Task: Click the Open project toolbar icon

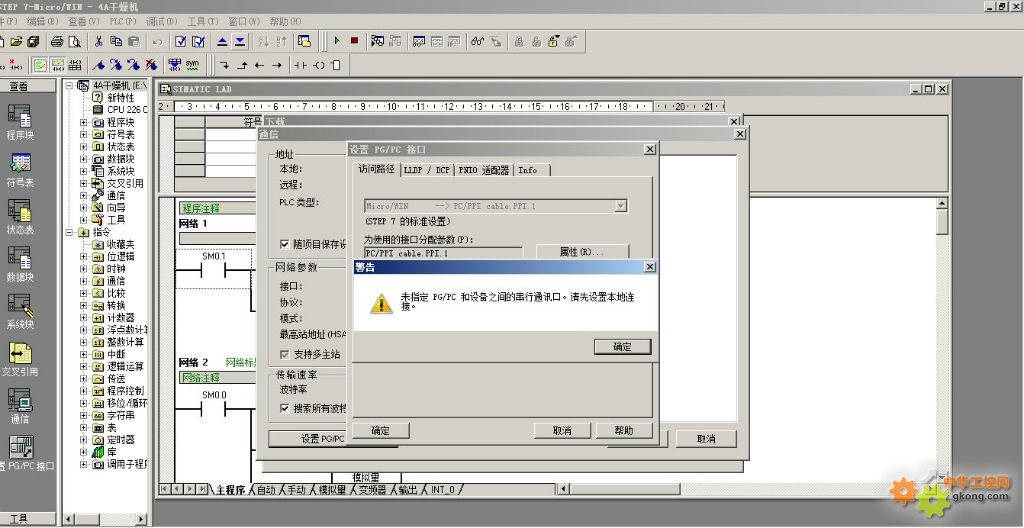Action: click(x=16, y=42)
